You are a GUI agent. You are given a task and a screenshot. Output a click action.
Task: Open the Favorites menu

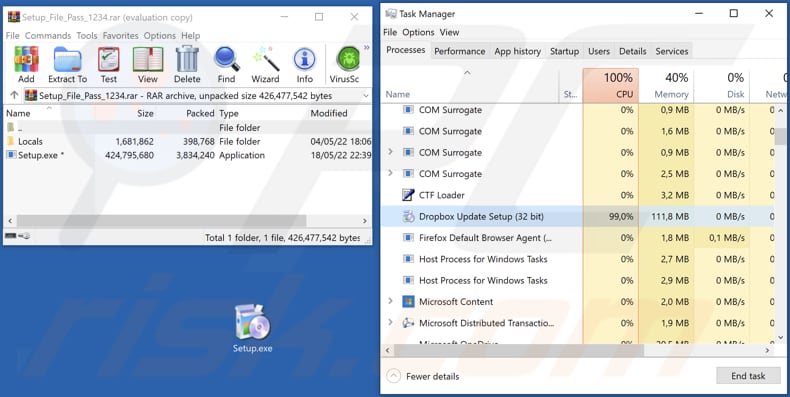[x=120, y=36]
